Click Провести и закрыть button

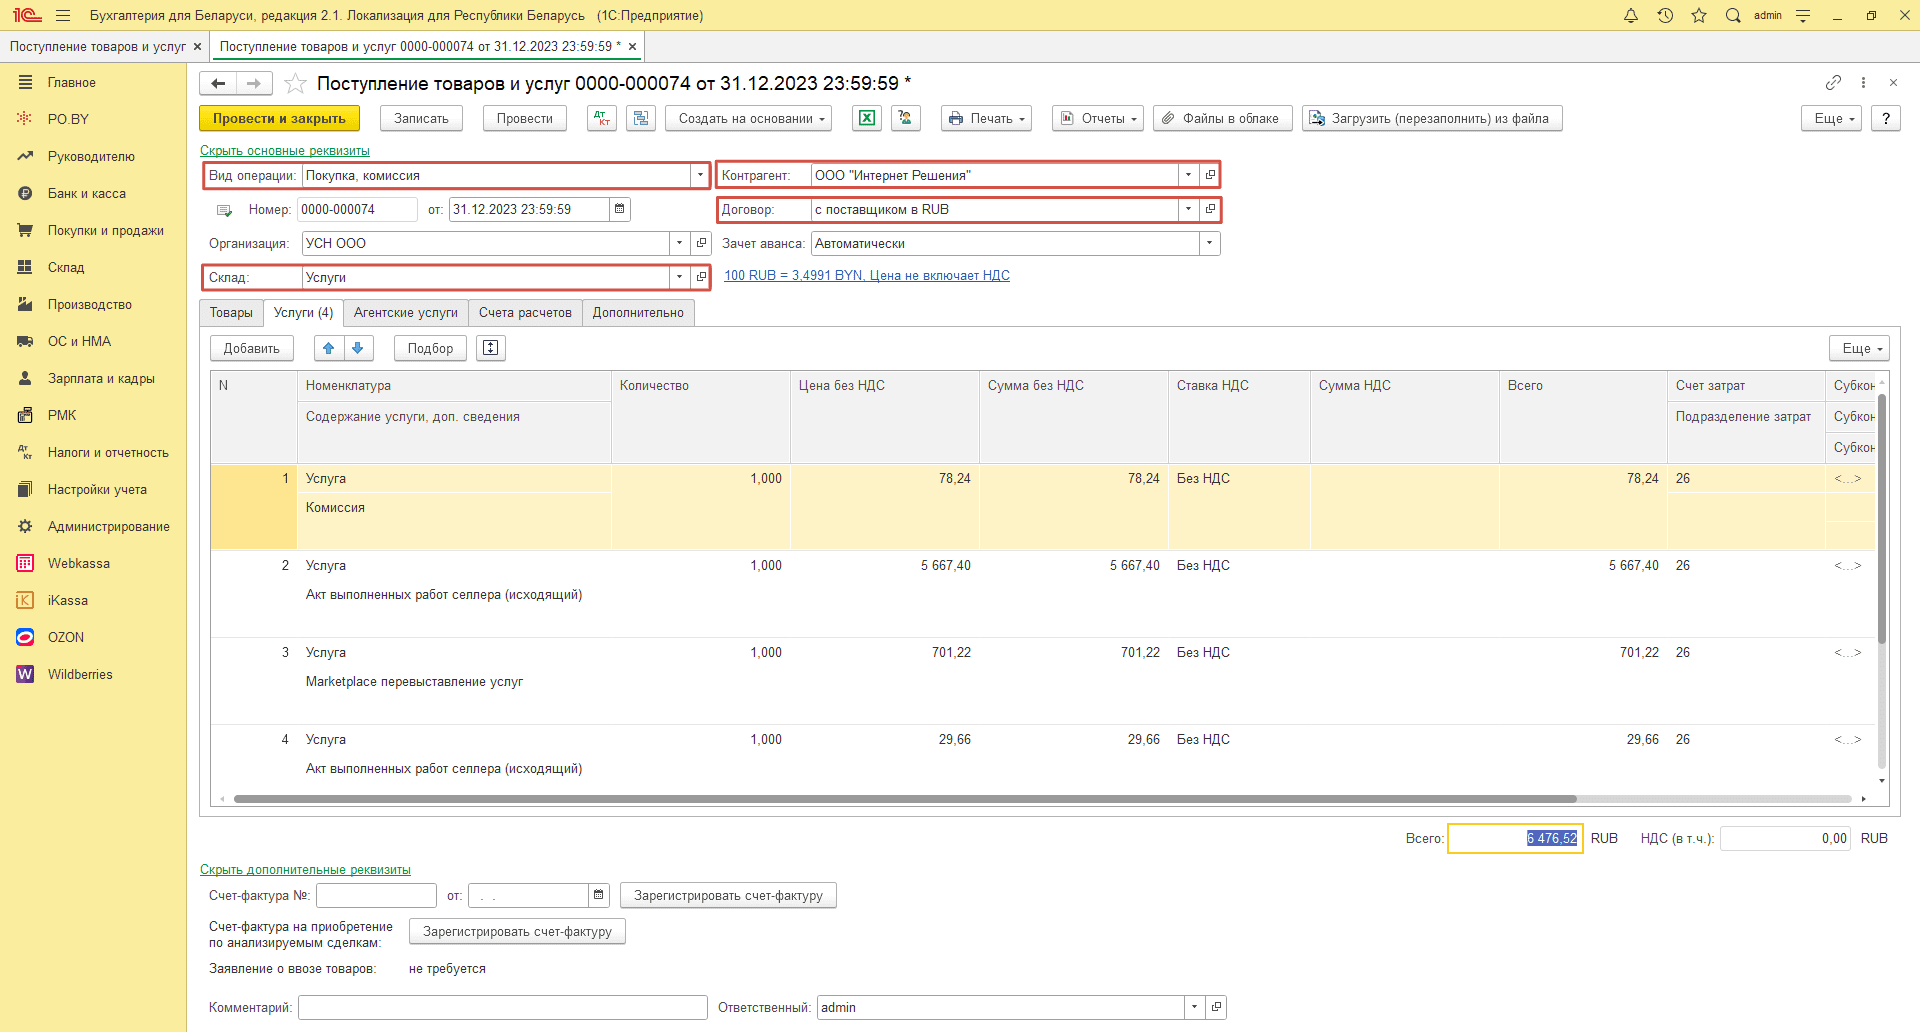click(279, 118)
